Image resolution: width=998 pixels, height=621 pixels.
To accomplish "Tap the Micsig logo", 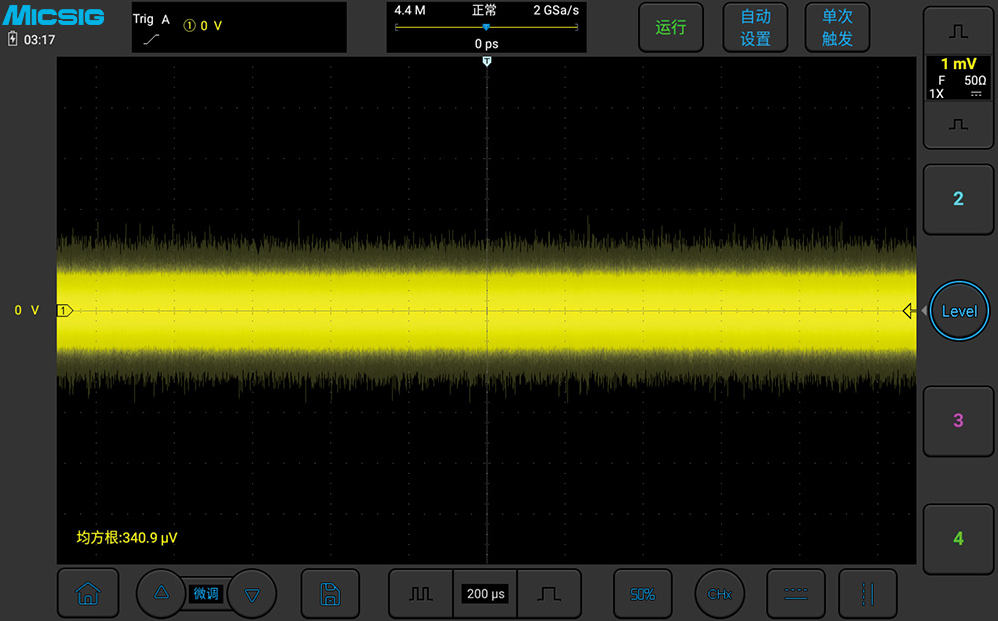I will 53,15.
